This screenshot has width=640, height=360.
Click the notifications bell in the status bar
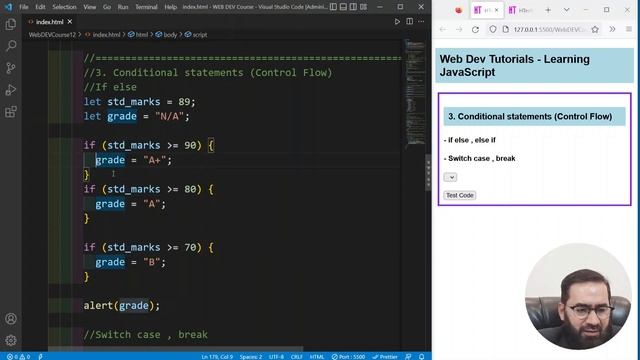click(x=422, y=357)
